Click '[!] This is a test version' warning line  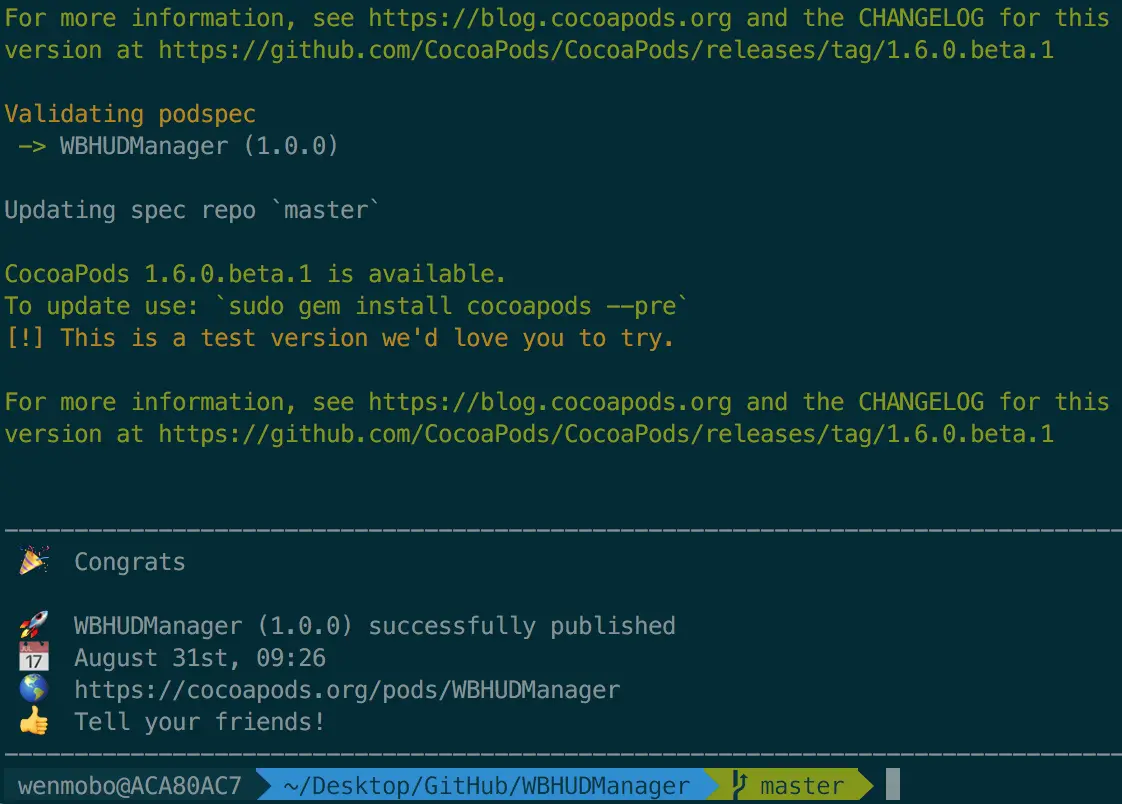click(339, 338)
